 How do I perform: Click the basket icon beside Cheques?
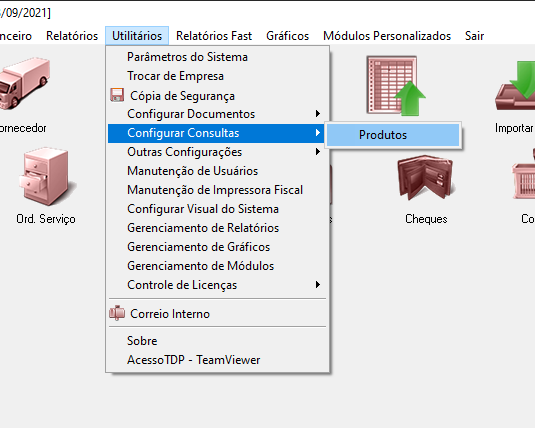(x=524, y=176)
